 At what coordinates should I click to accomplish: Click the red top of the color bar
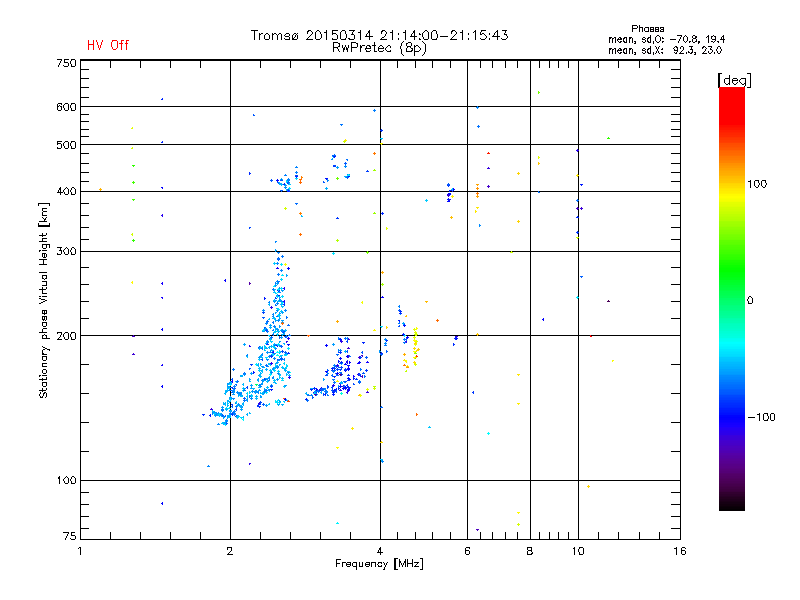(x=732, y=98)
